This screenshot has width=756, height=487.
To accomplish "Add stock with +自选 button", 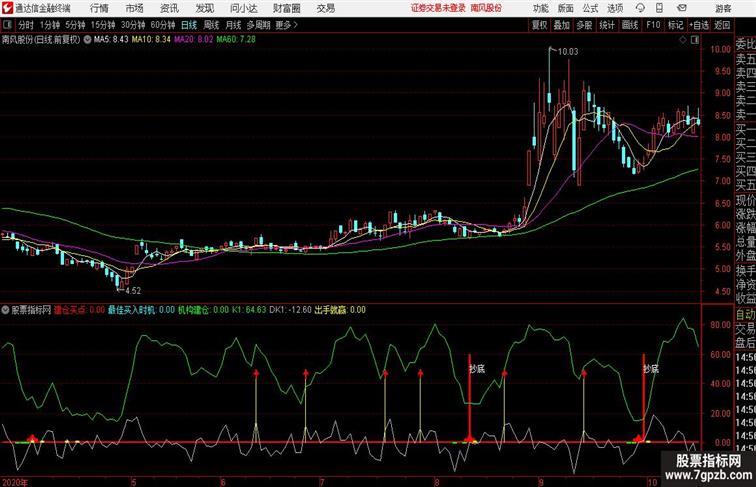I will point(699,25).
